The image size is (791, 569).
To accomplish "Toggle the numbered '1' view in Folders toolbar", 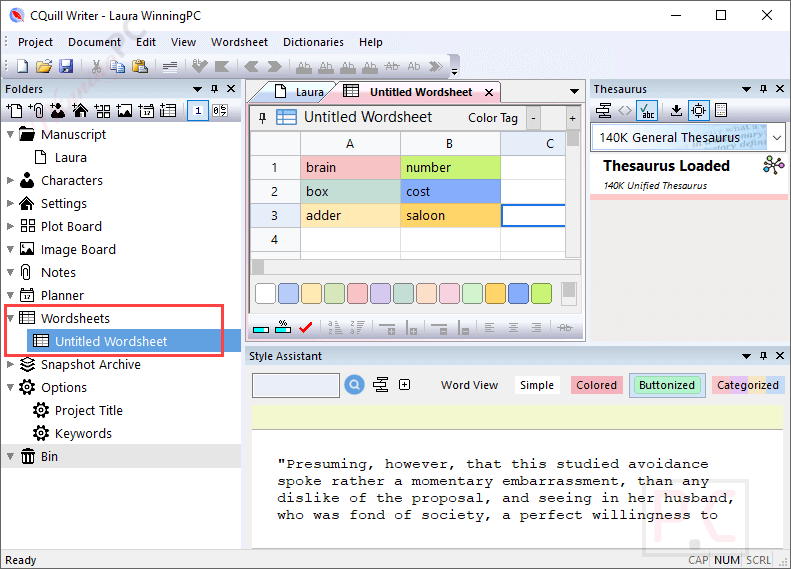I will 198,110.
